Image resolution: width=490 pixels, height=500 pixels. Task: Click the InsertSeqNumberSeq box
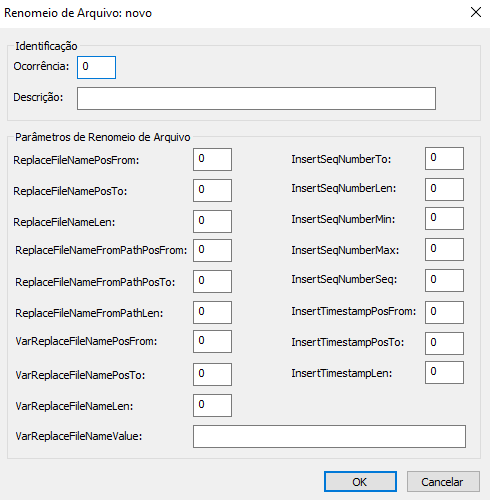pos(444,280)
